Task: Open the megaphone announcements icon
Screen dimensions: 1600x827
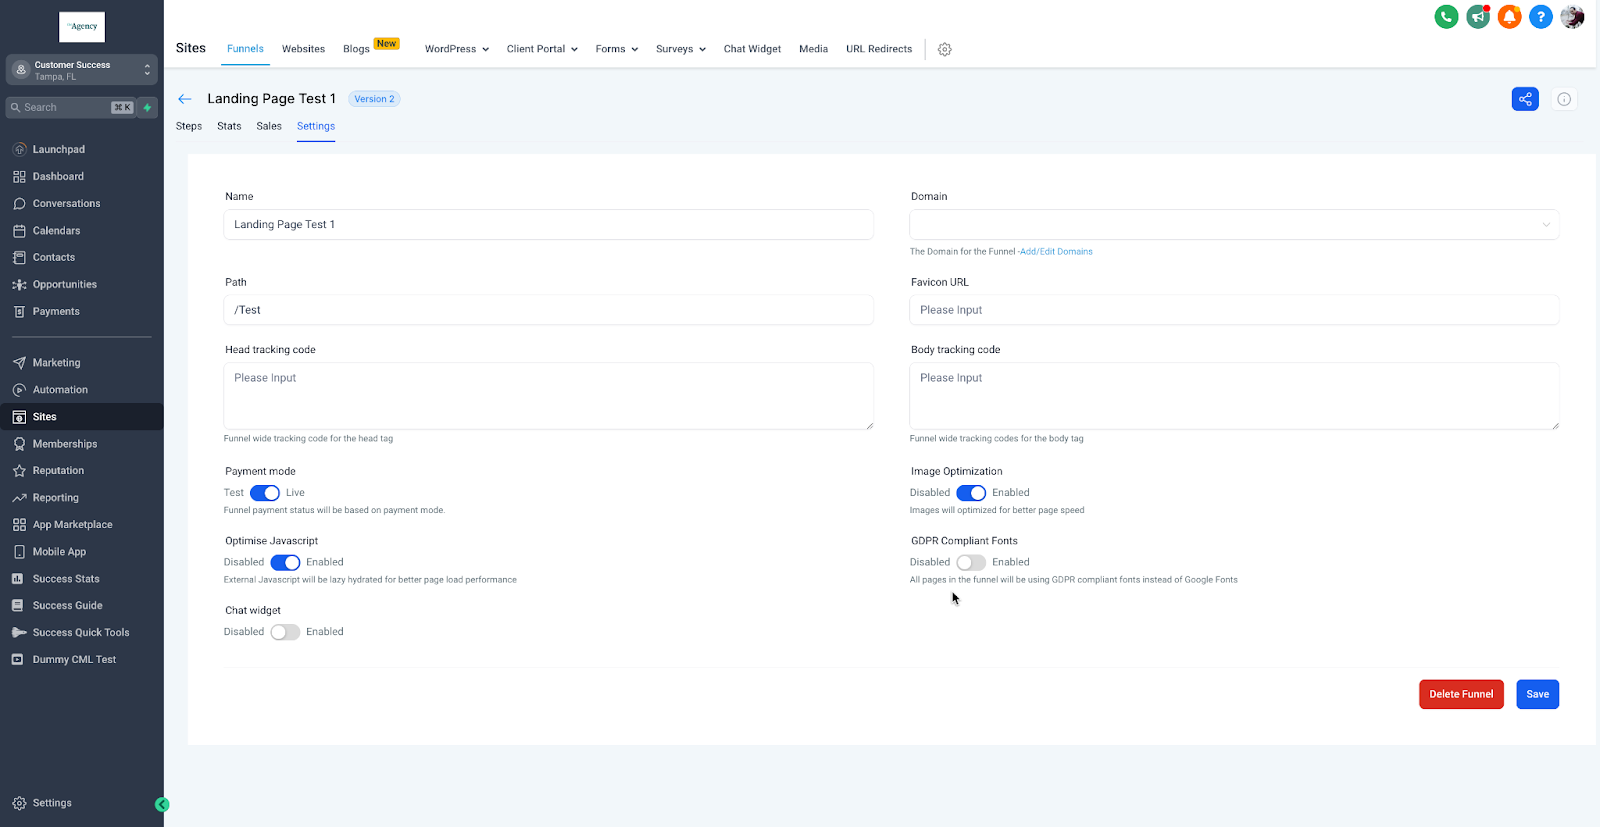Action: (1478, 17)
